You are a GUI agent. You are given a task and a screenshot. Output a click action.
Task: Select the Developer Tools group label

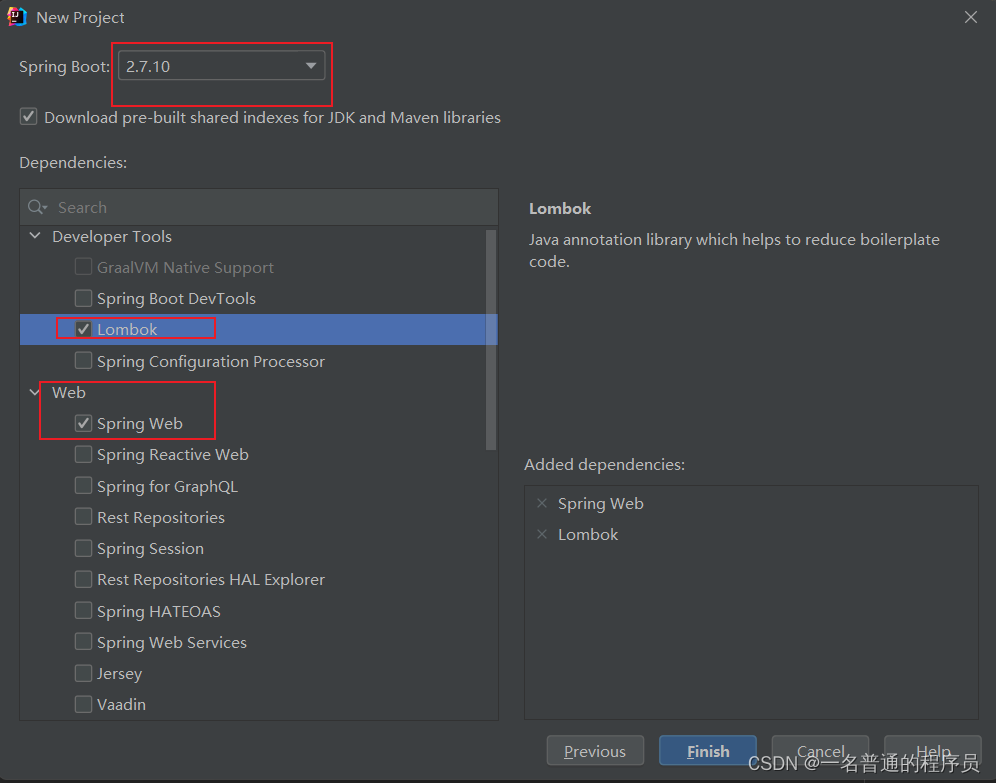[x=112, y=236]
